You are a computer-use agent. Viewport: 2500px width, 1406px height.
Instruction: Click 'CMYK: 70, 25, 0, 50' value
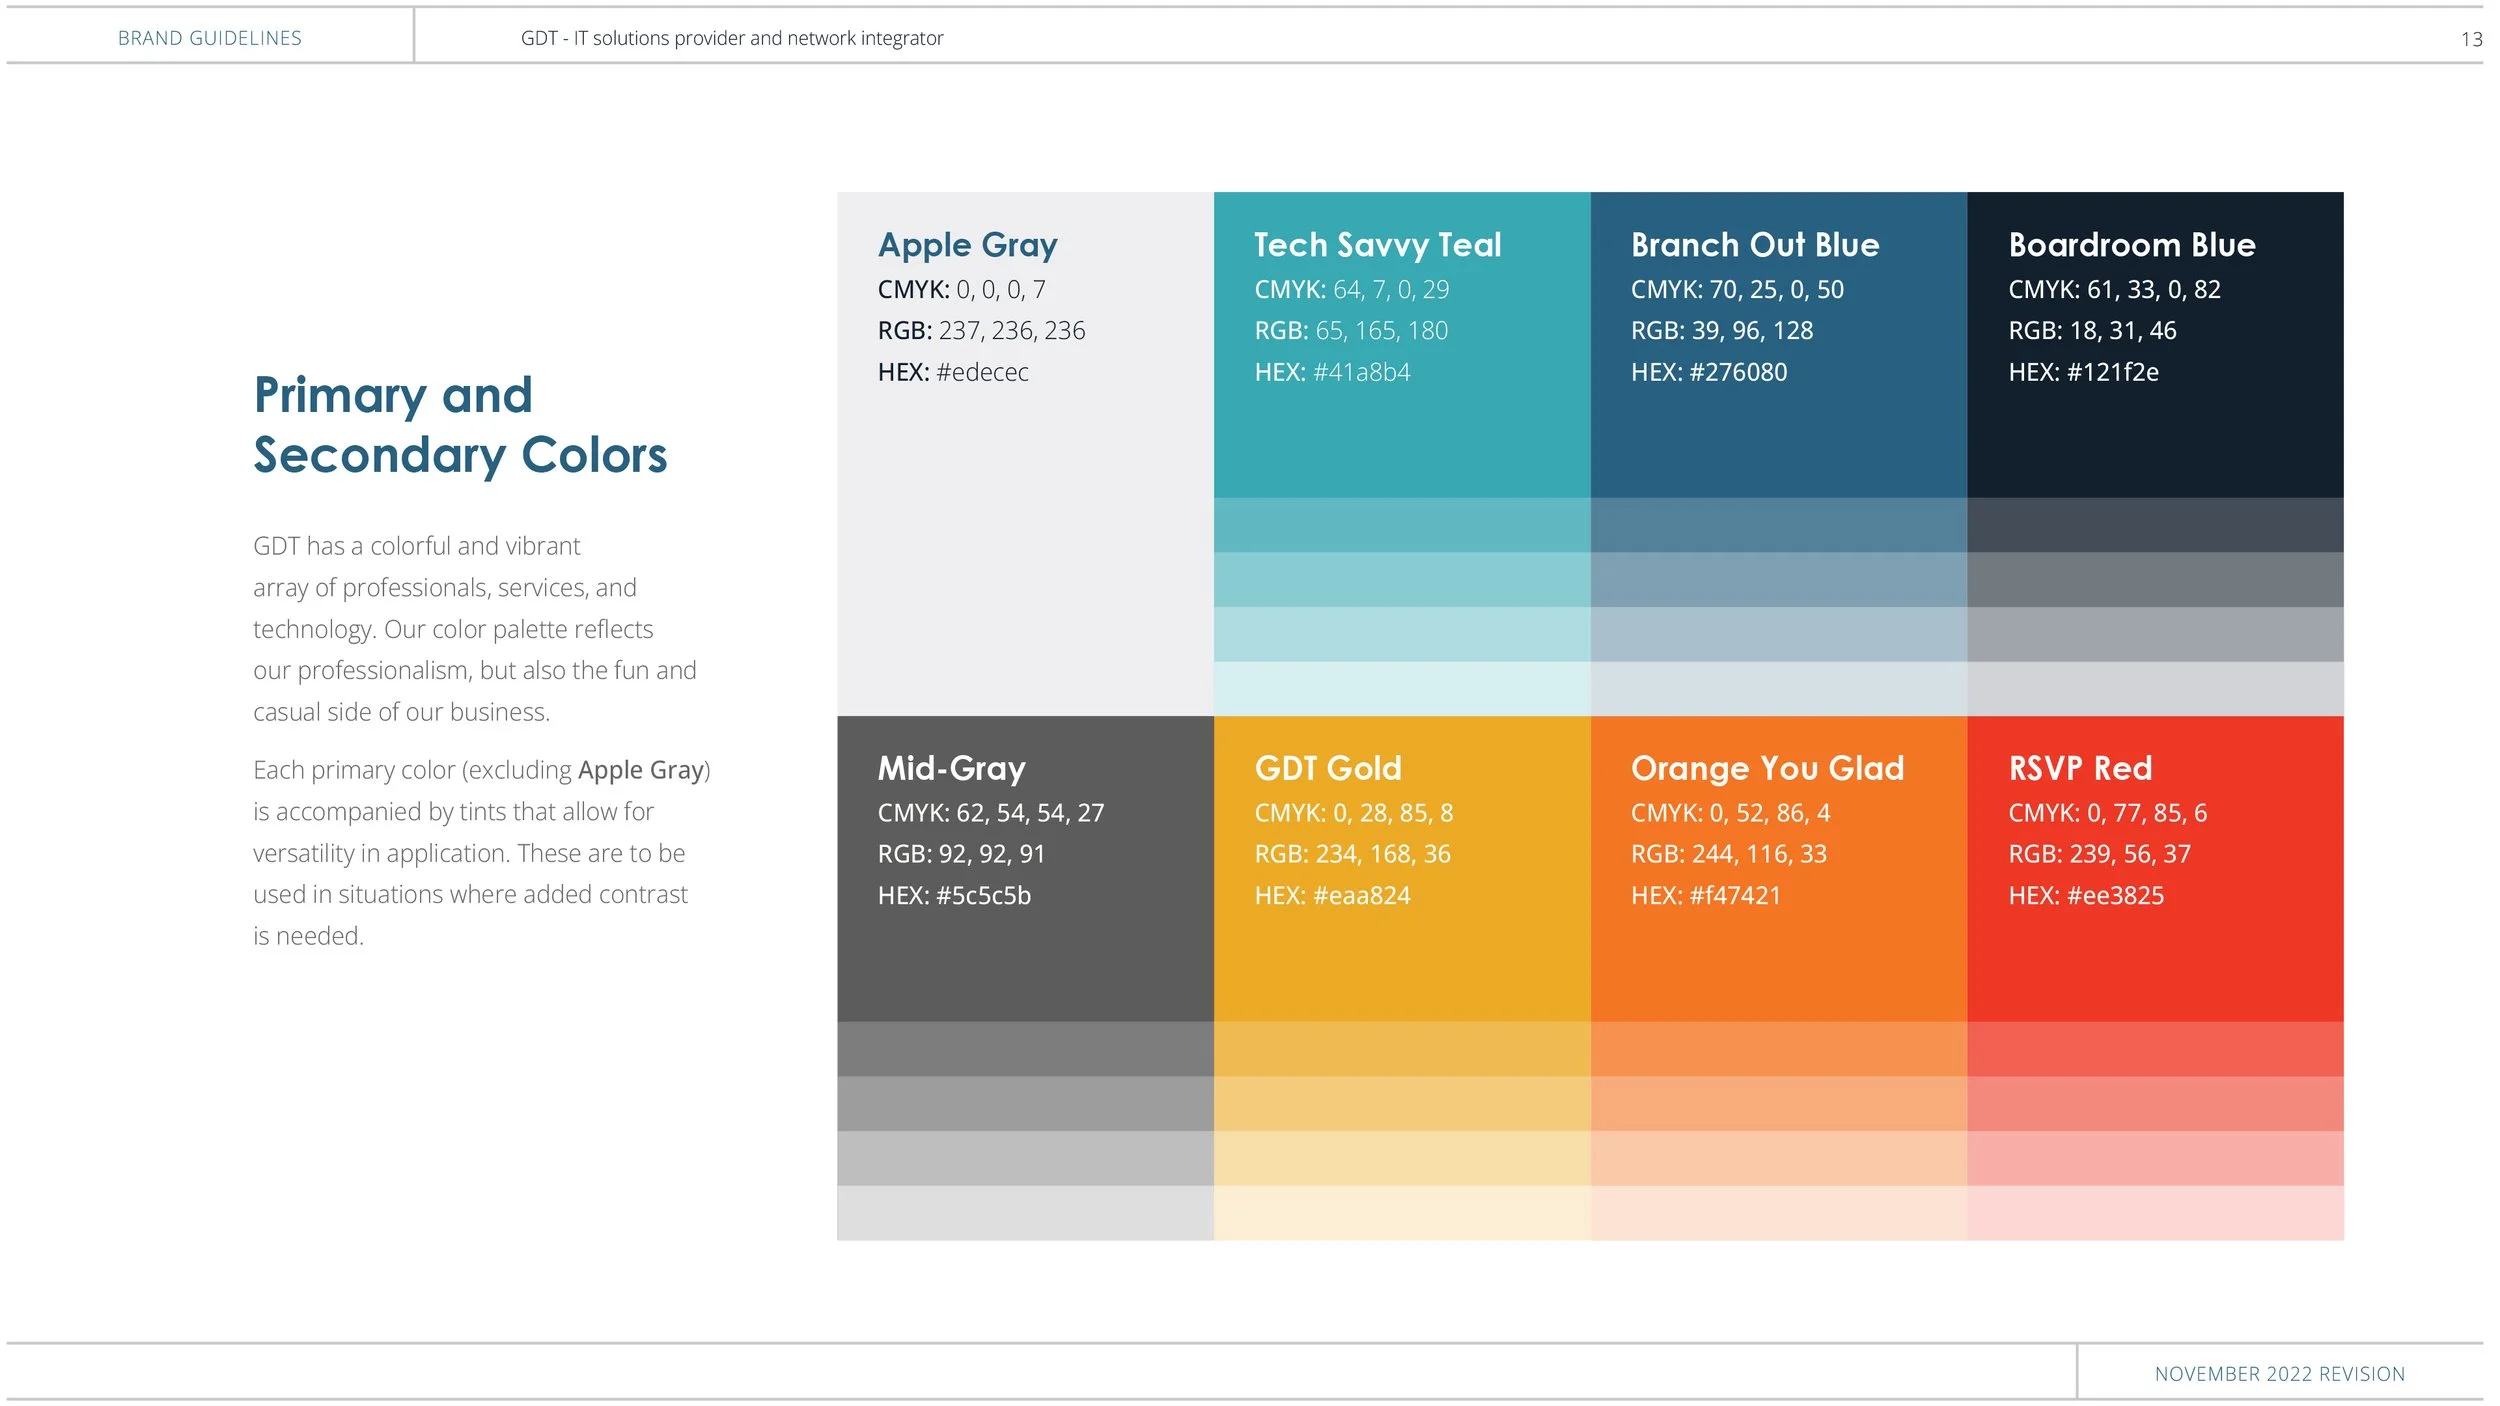click(1738, 289)
